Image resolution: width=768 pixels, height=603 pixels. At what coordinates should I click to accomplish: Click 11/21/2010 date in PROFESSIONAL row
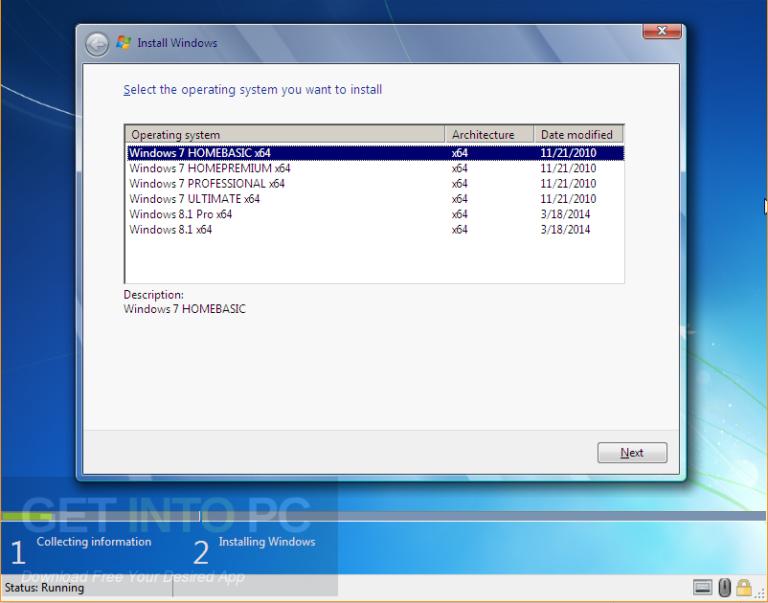pyautogui.click(x=568, y=184)
